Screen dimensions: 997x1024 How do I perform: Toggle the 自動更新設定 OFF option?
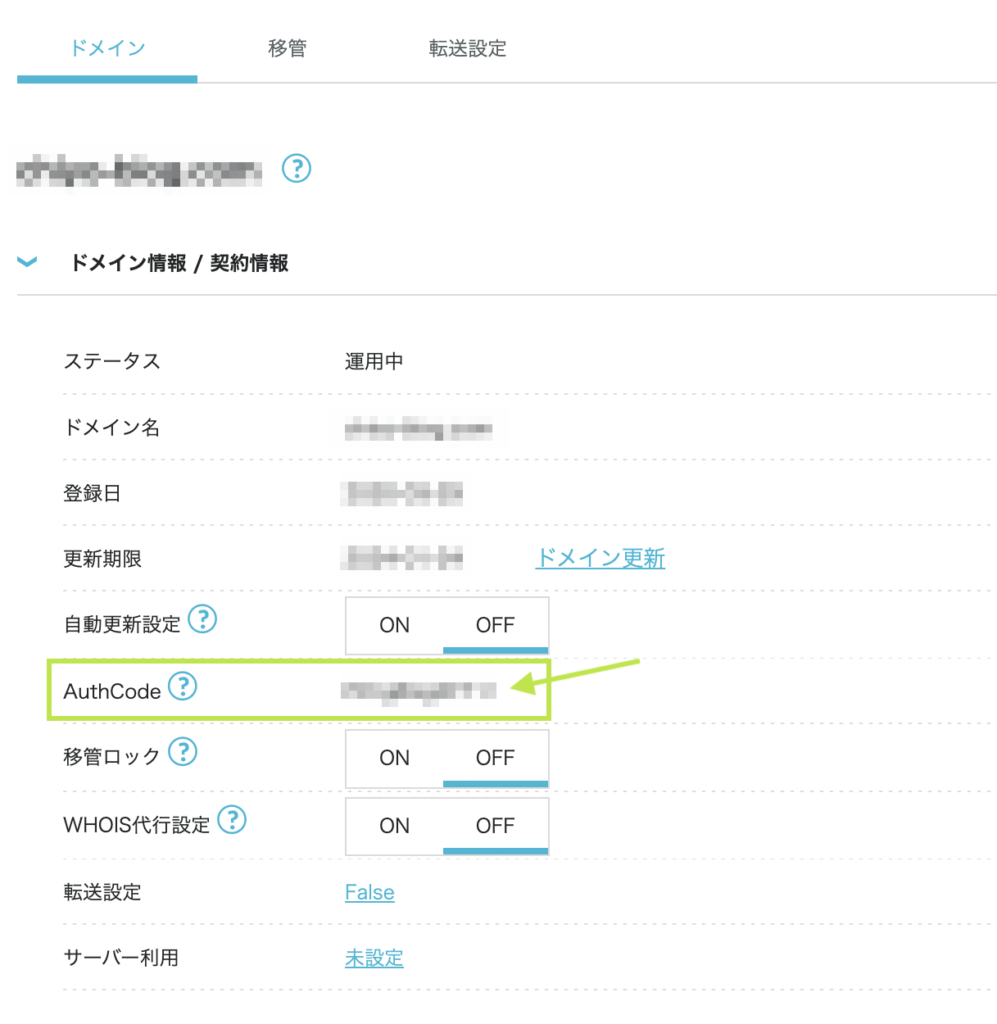495,625
